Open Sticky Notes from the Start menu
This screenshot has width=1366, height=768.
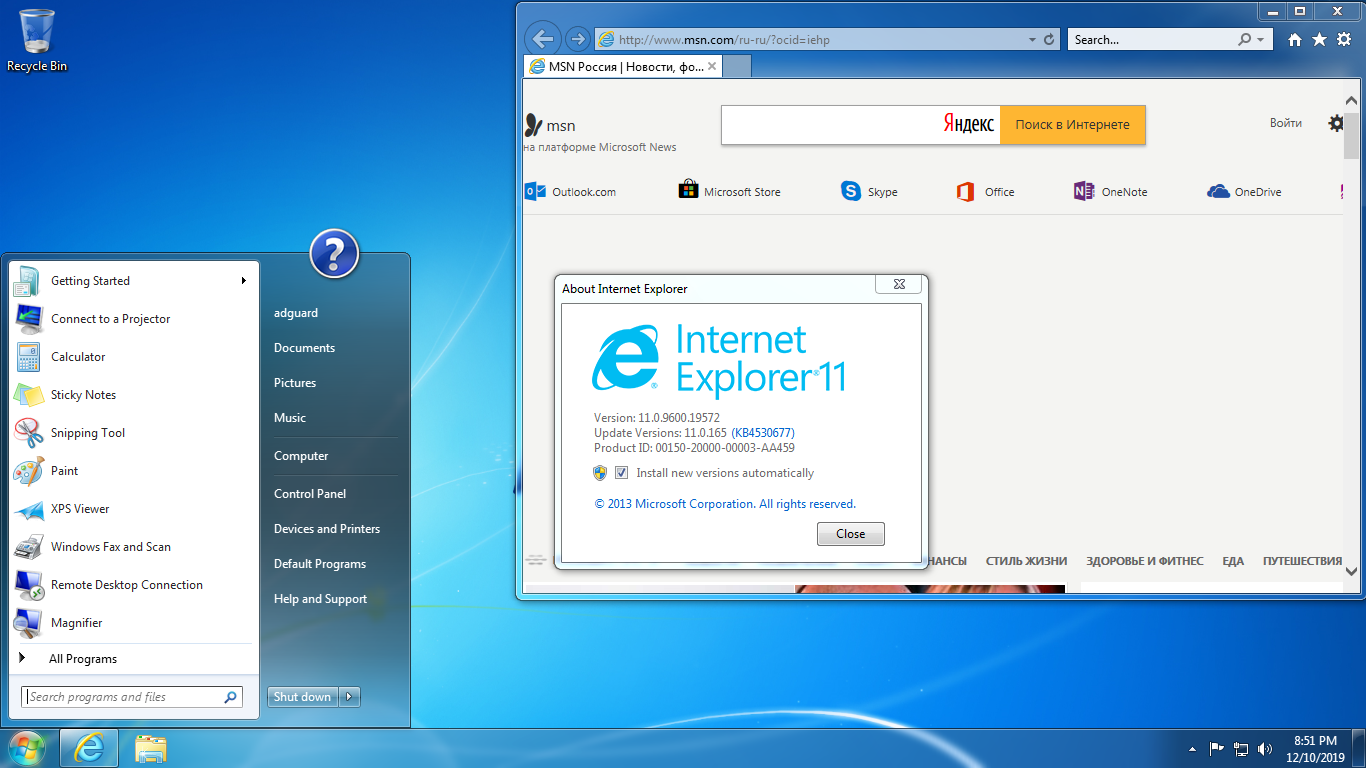(134, 395)
